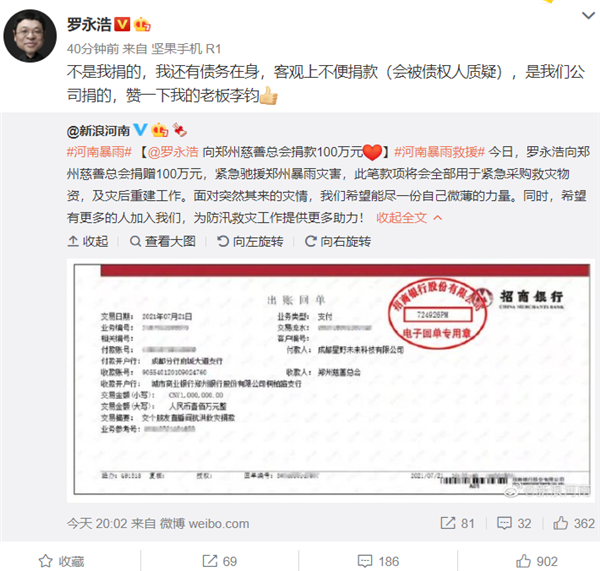Favorite the post with 收藏 star
This screenshot has width=600, height=571.
point(61,561)
